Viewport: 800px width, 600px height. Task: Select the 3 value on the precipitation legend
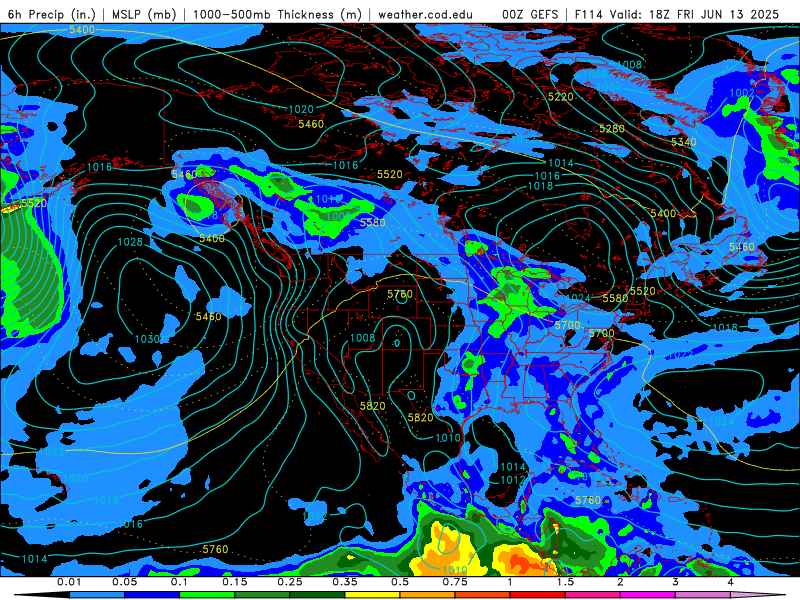[x=675, y=582]
